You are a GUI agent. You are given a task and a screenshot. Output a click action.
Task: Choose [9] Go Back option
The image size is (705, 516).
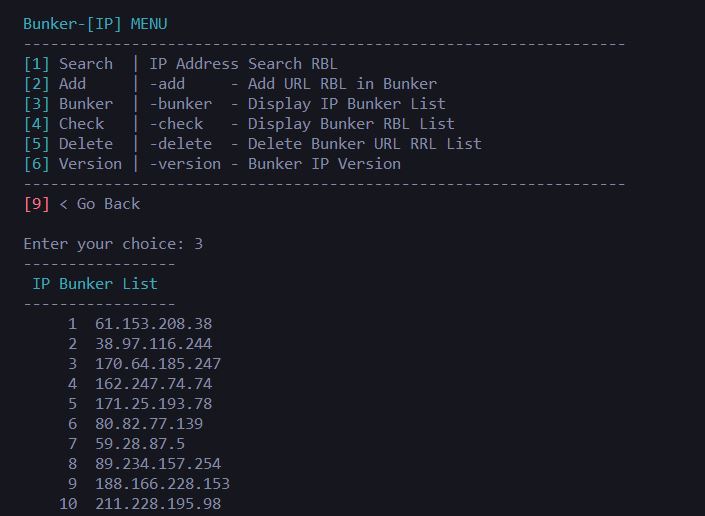tap(81, 204)
